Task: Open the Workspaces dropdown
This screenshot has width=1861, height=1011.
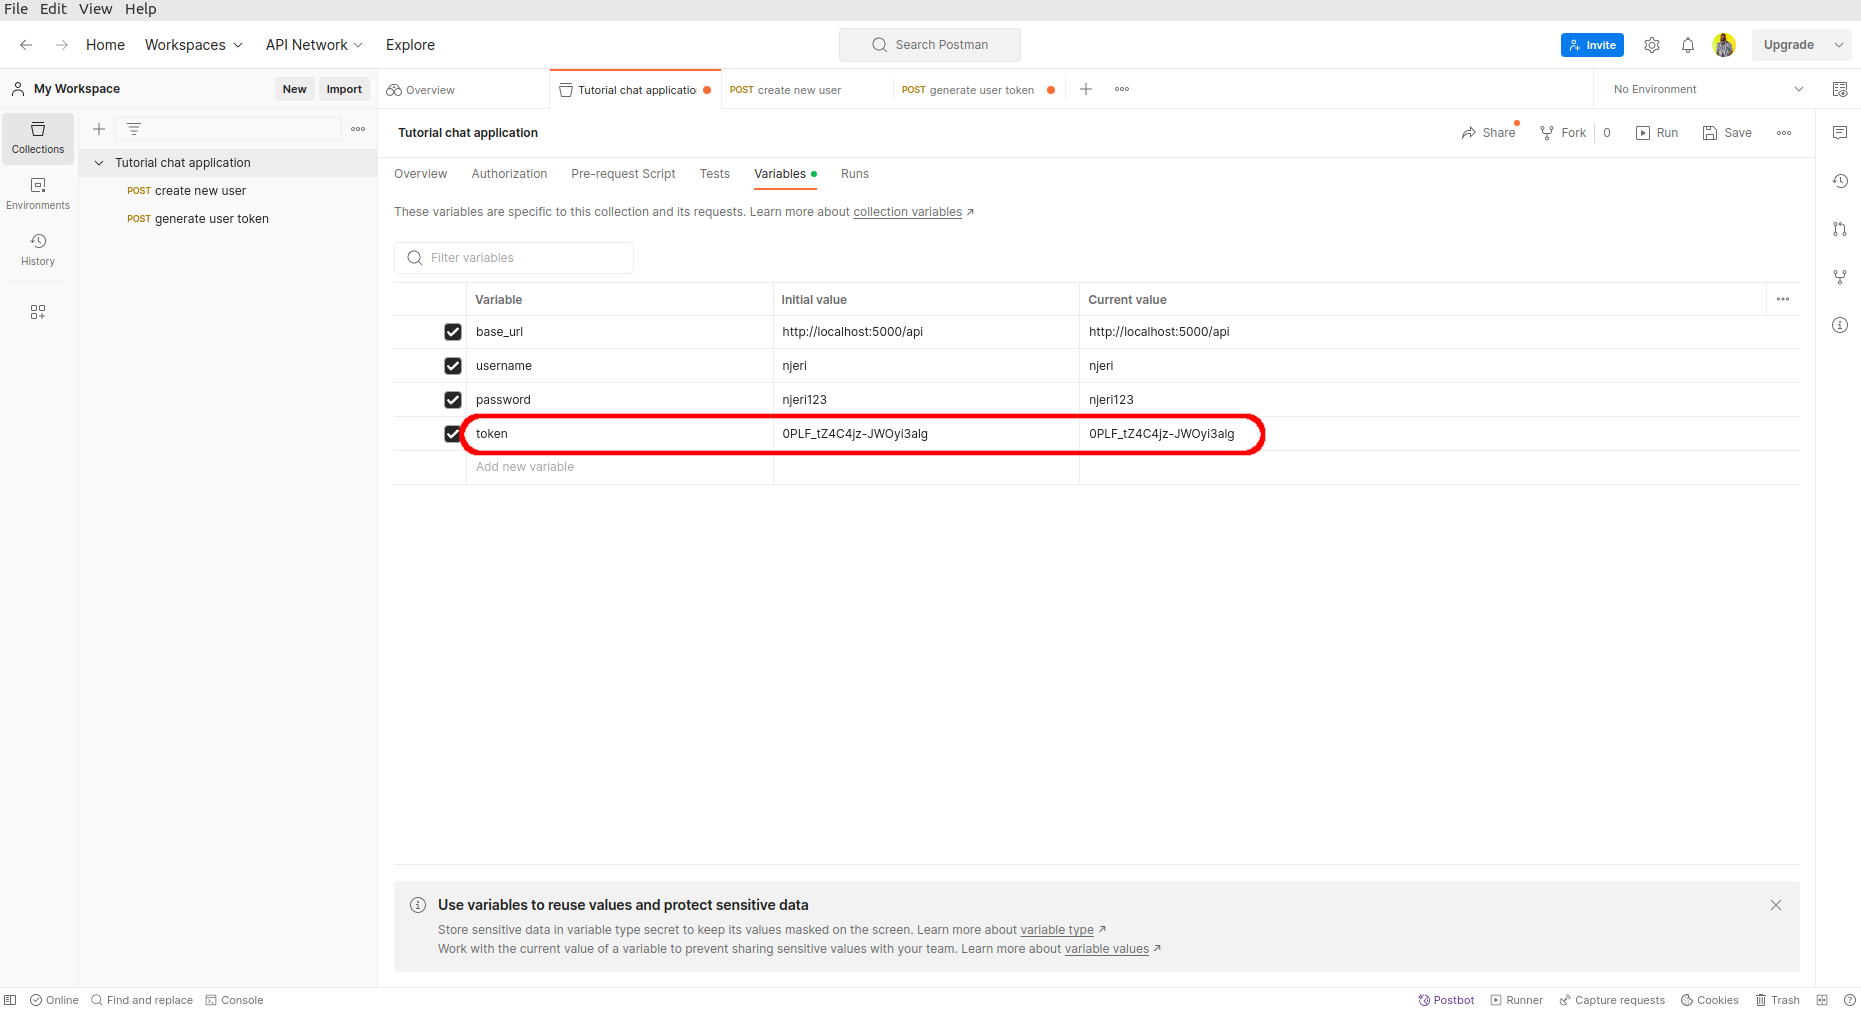Action: pos(194,45)
